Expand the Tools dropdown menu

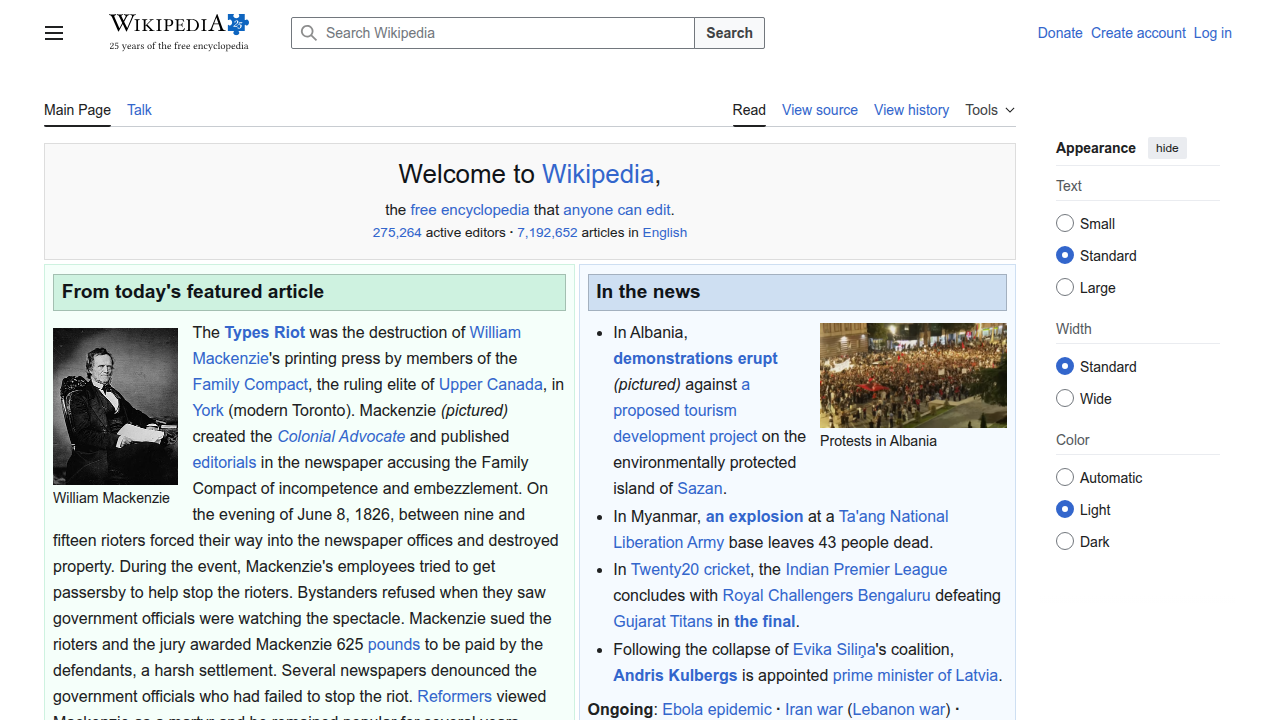click(990, 110)
